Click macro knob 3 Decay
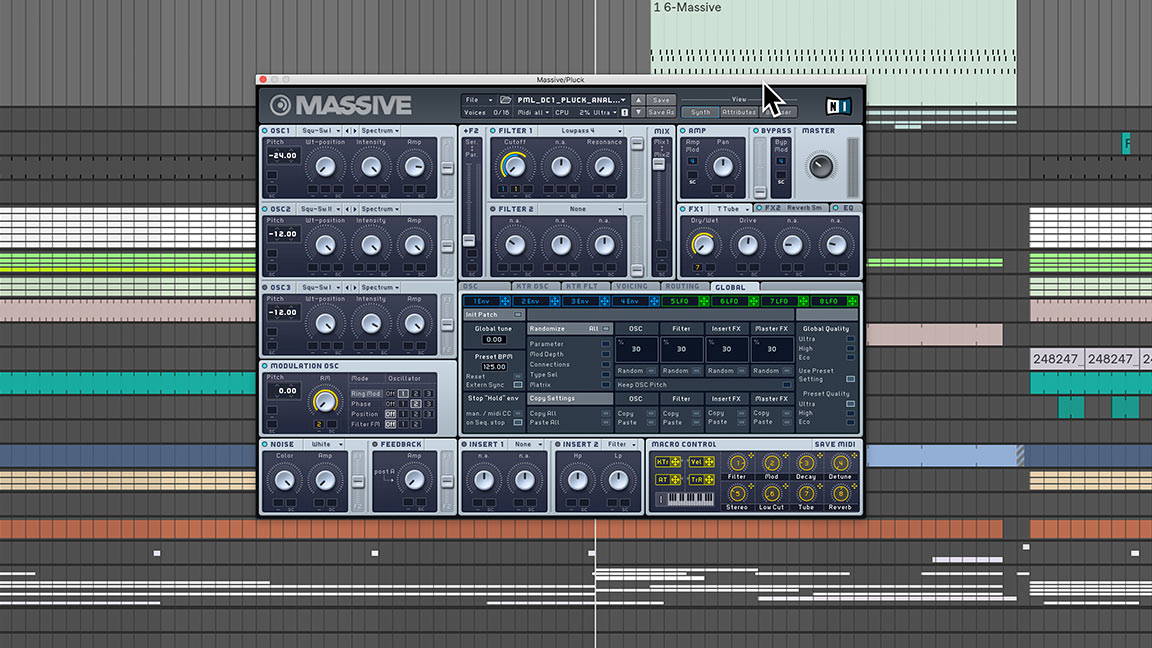Screen dimensions: 1152x648 pyautogui.click(x=806, y=463)
